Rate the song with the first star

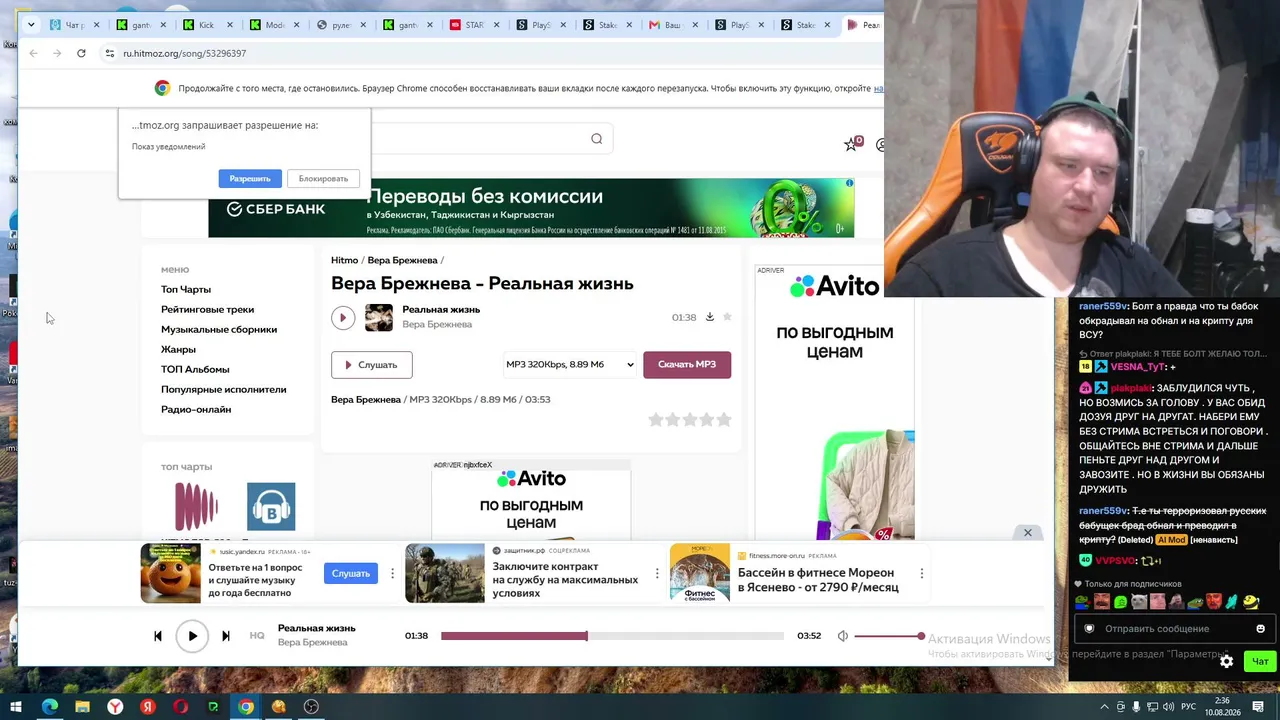[x=656, y=420]
